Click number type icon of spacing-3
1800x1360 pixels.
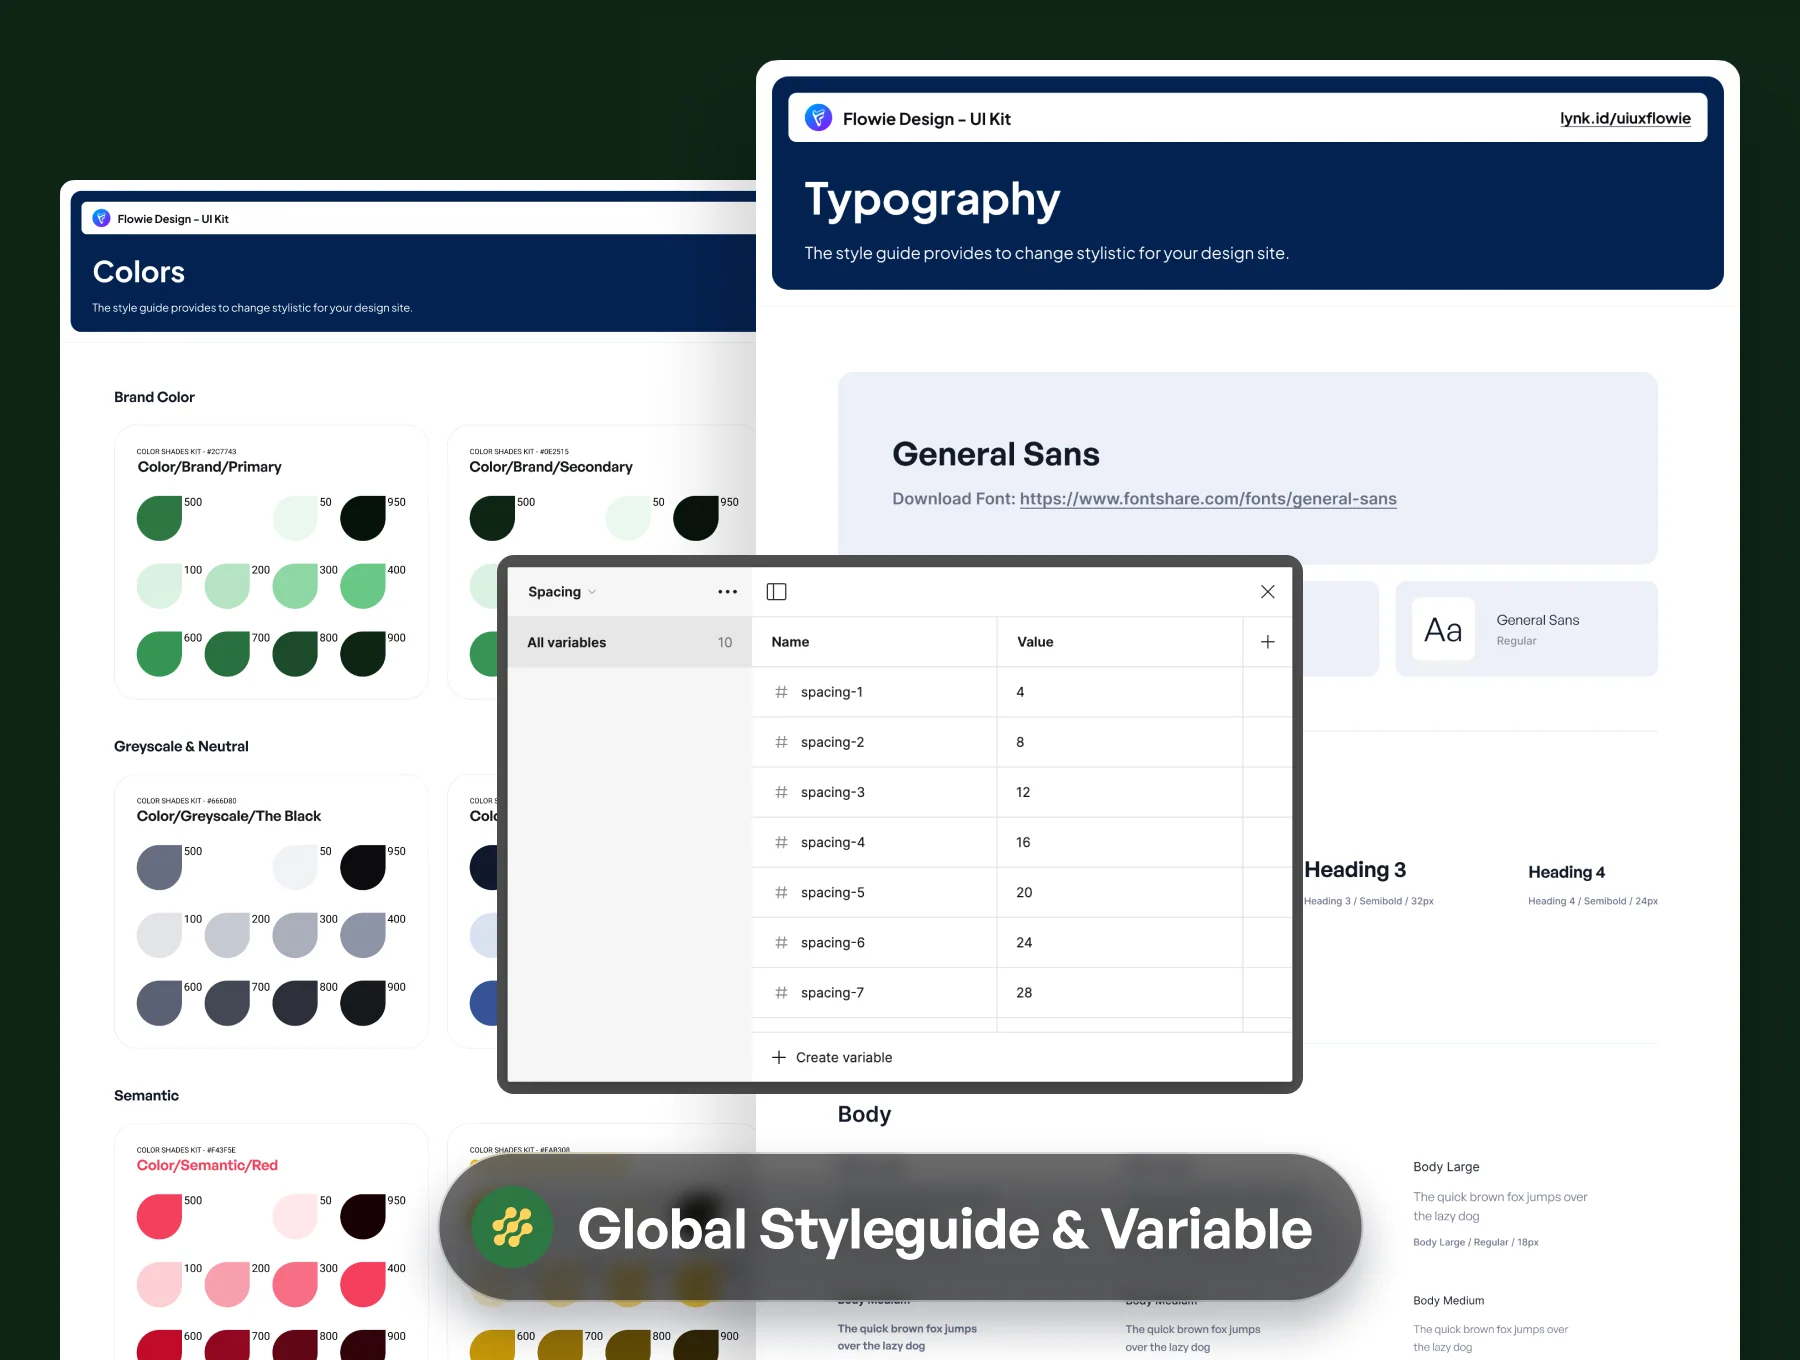tap(781, 792)
